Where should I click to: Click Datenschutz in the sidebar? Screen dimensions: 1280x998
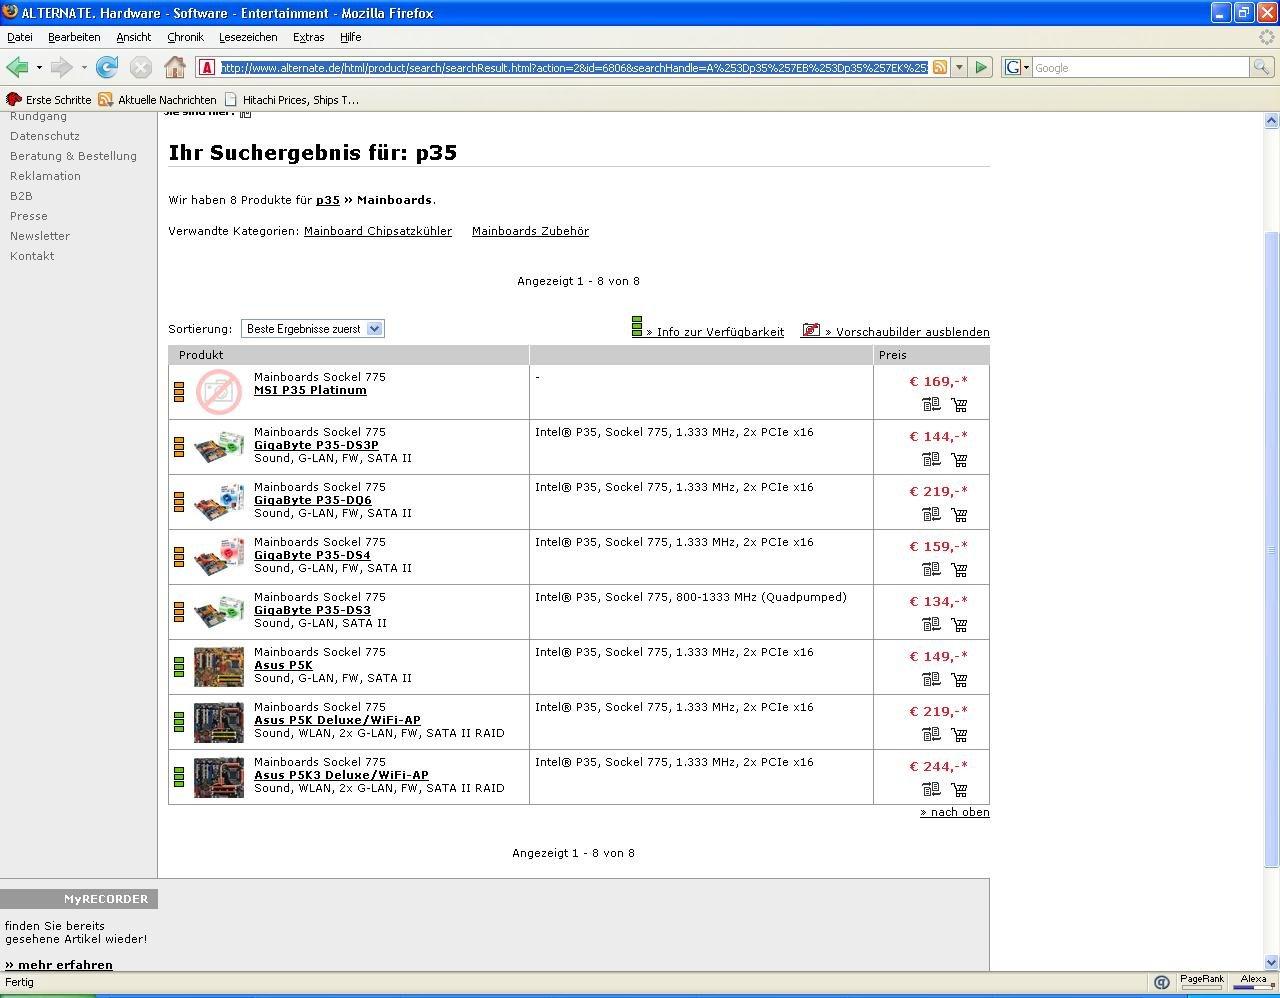[45, 136]
